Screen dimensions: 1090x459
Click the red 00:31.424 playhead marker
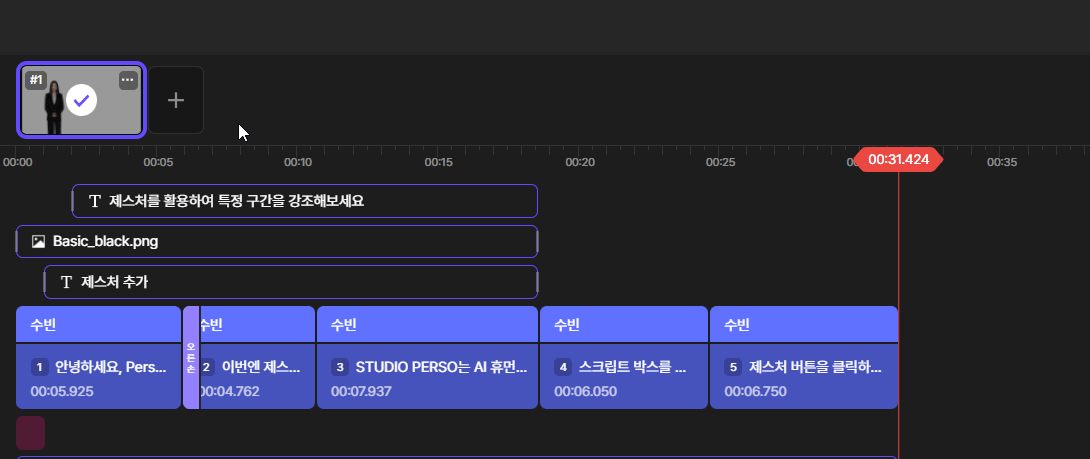pos(898,160)
